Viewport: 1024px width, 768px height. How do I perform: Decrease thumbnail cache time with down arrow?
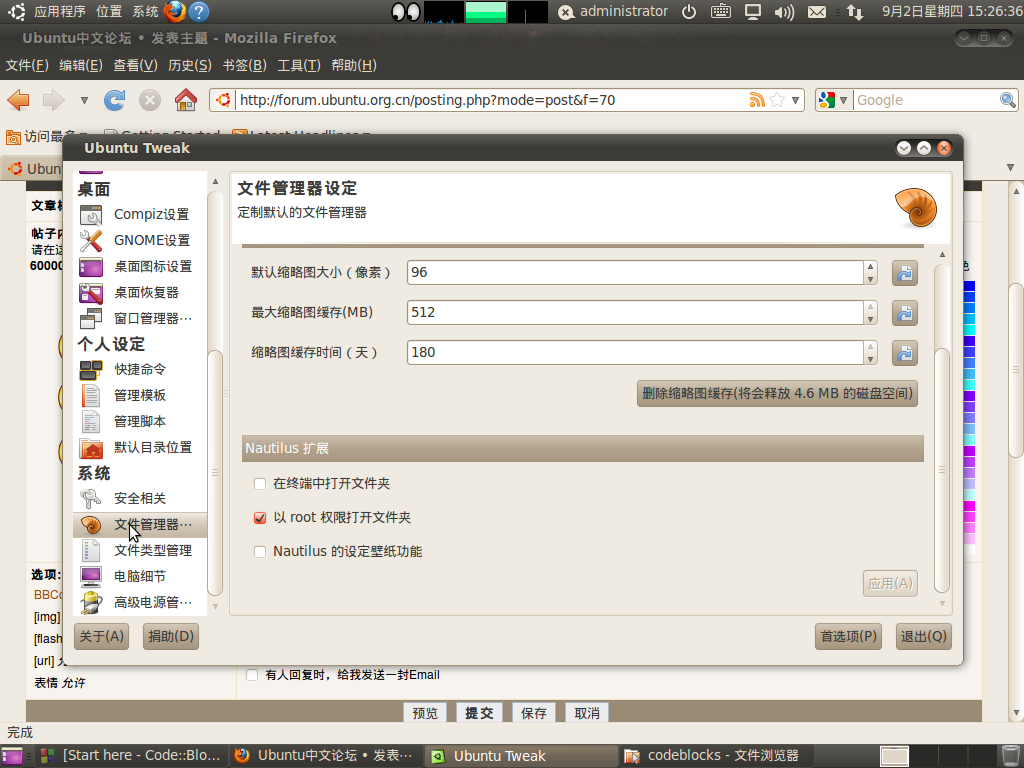point(870,360)
